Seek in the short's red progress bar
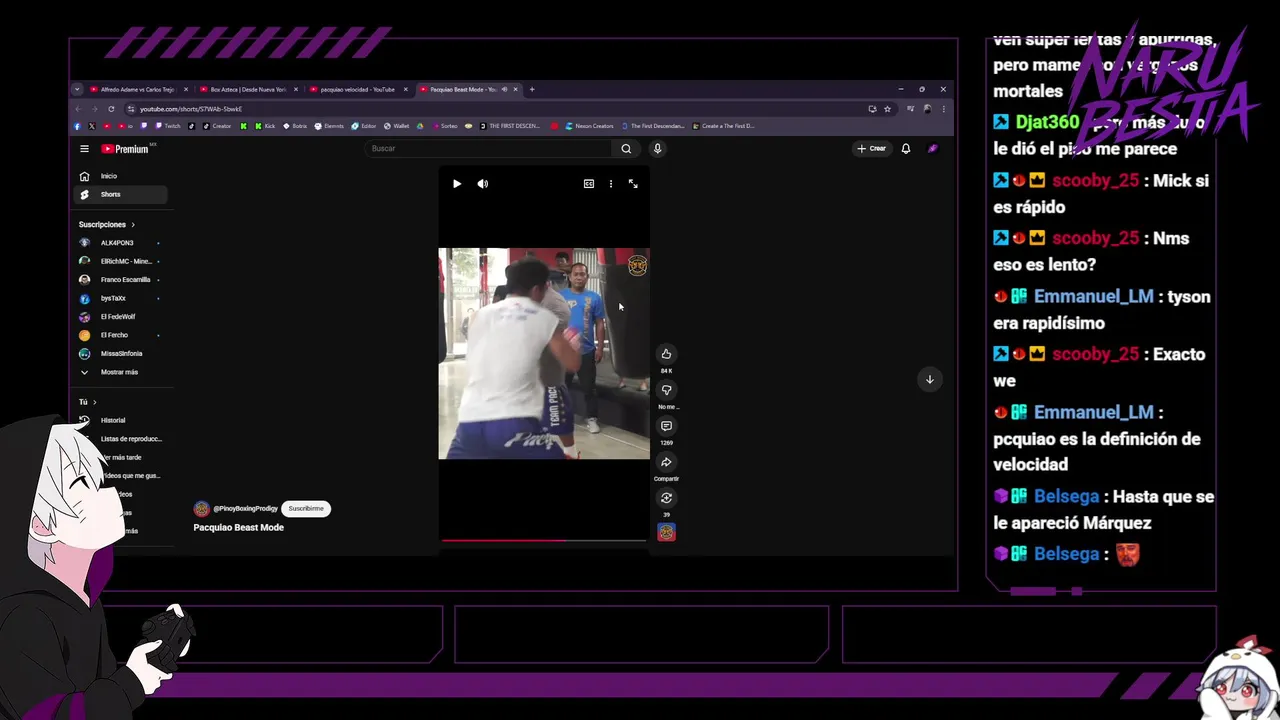 (544, 540)
